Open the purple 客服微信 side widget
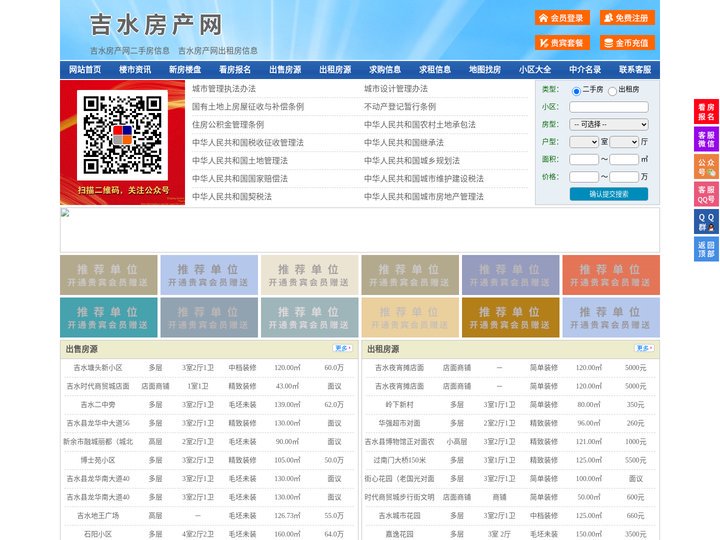This screenshot has height=540, width=720. click(706, 139)
